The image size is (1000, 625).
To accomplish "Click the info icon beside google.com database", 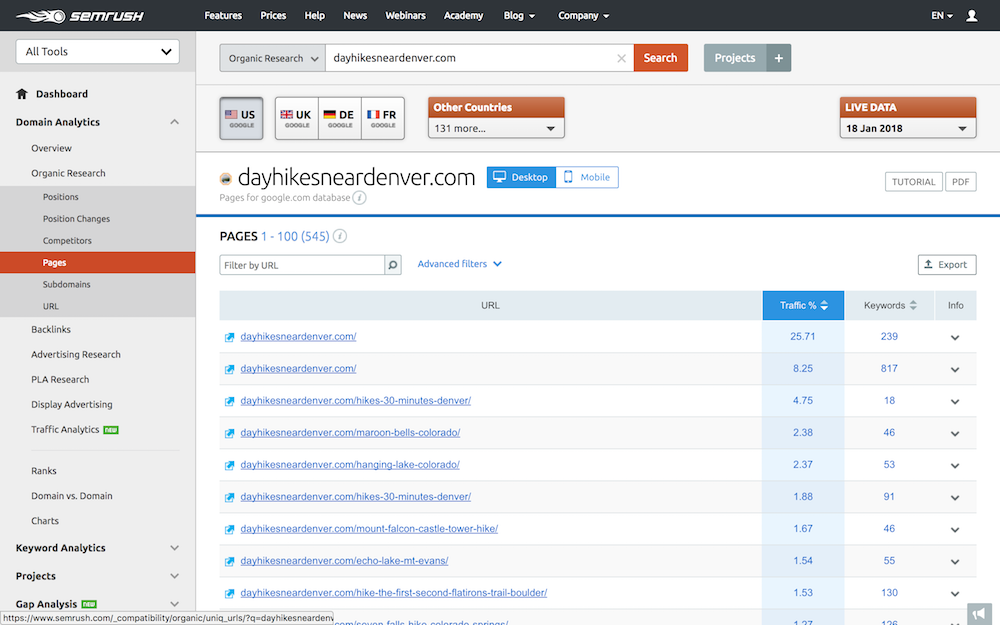I will click(x=360, y=198).
